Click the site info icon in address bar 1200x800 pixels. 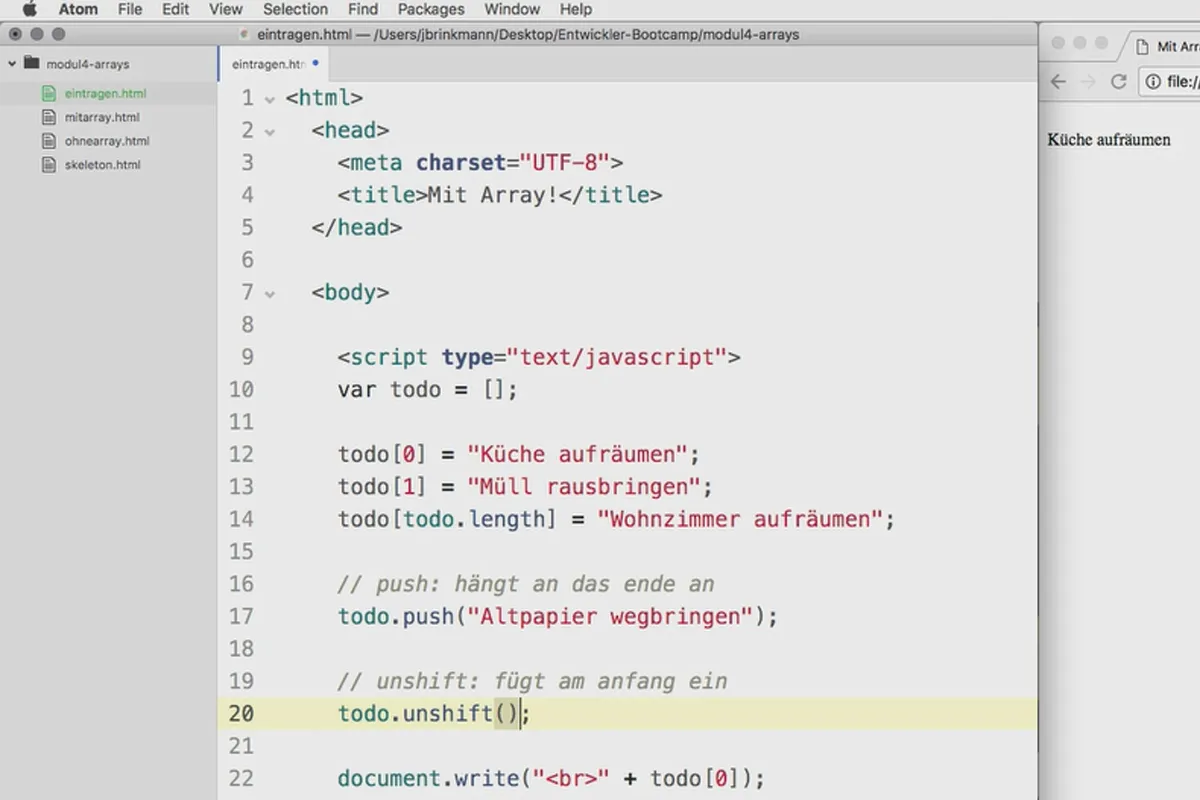click(1153, 82)
